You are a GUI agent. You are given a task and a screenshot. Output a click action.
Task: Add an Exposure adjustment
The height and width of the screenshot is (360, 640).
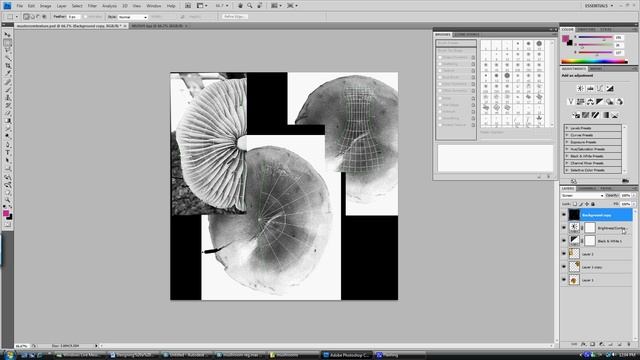[x=609, y=88]
